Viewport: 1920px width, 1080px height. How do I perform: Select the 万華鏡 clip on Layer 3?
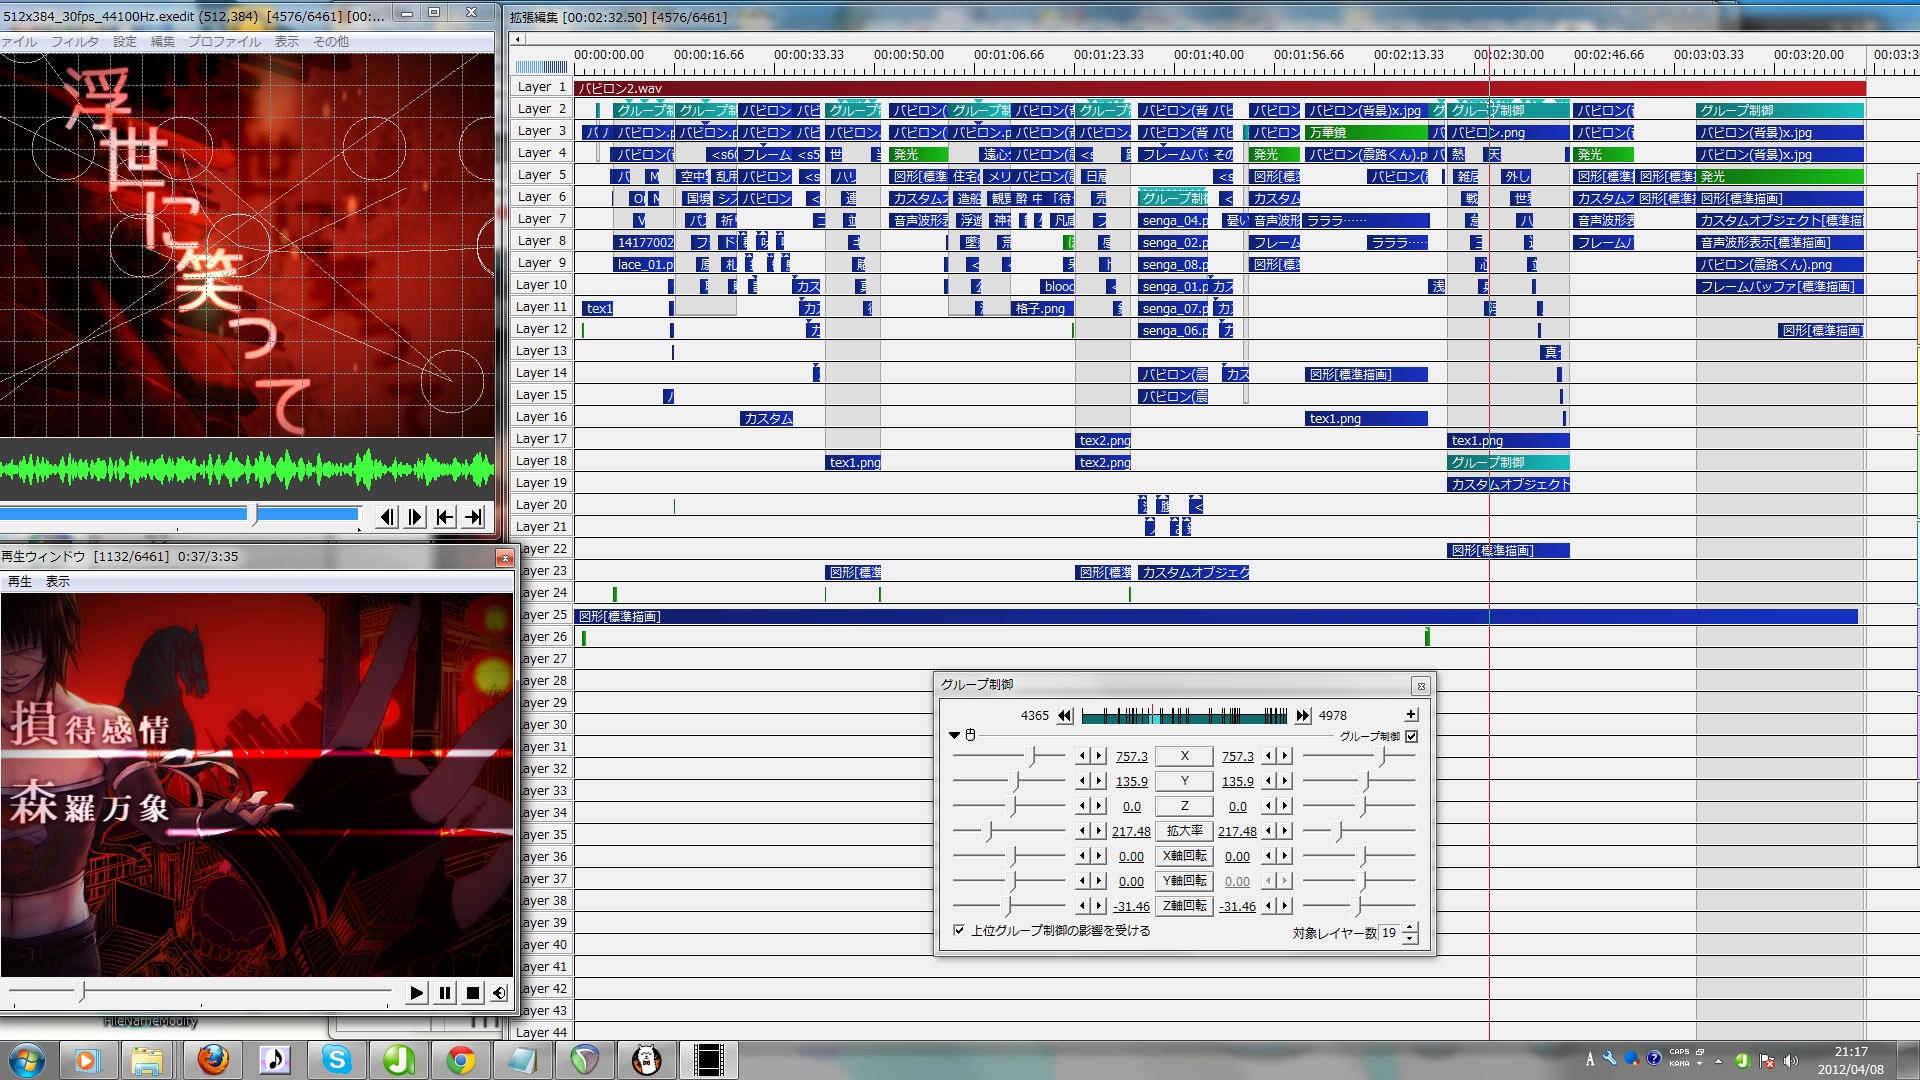(1367, 133)
